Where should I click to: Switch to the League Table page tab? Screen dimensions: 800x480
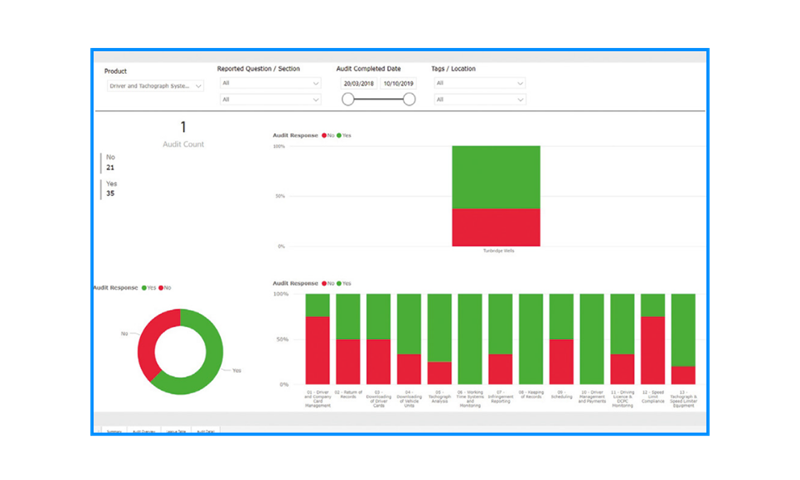176,431
